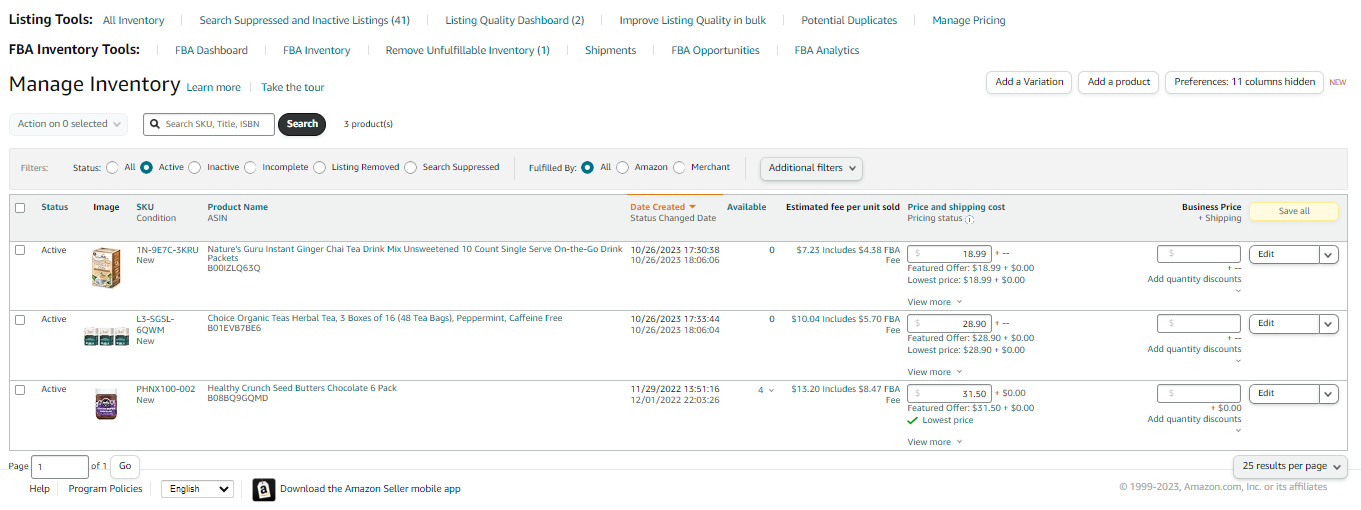Go to Manage Pricing
Viewport: 1361px width, 510px height.
coord(969,20)
